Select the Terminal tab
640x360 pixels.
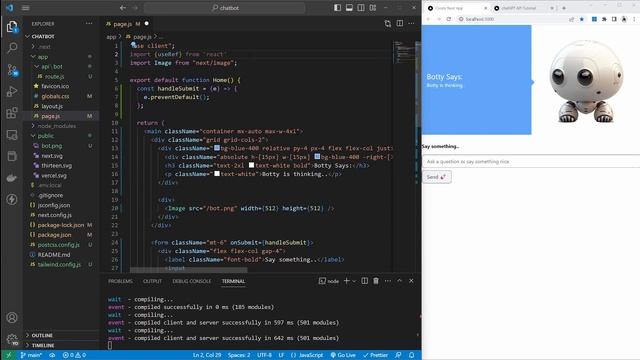[x=233, y=281]
